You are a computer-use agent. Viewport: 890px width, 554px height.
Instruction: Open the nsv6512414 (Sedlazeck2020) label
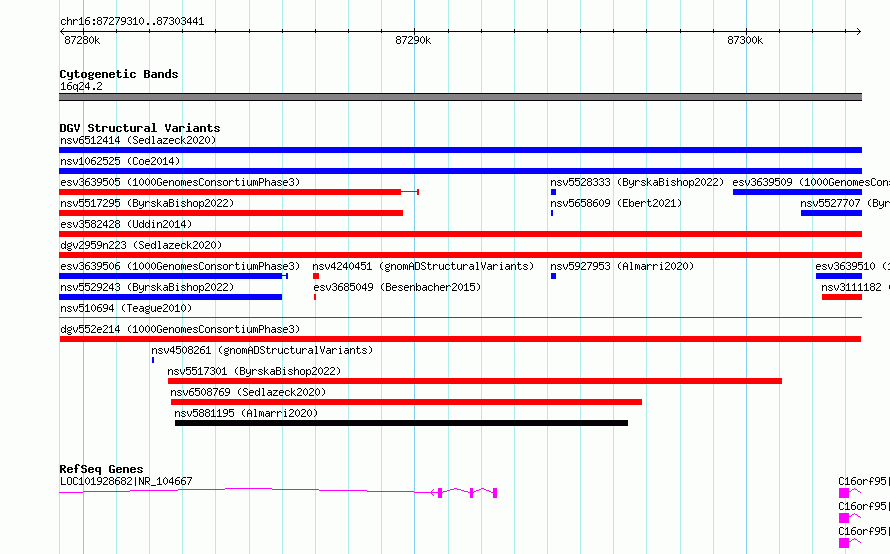point(138,140)
